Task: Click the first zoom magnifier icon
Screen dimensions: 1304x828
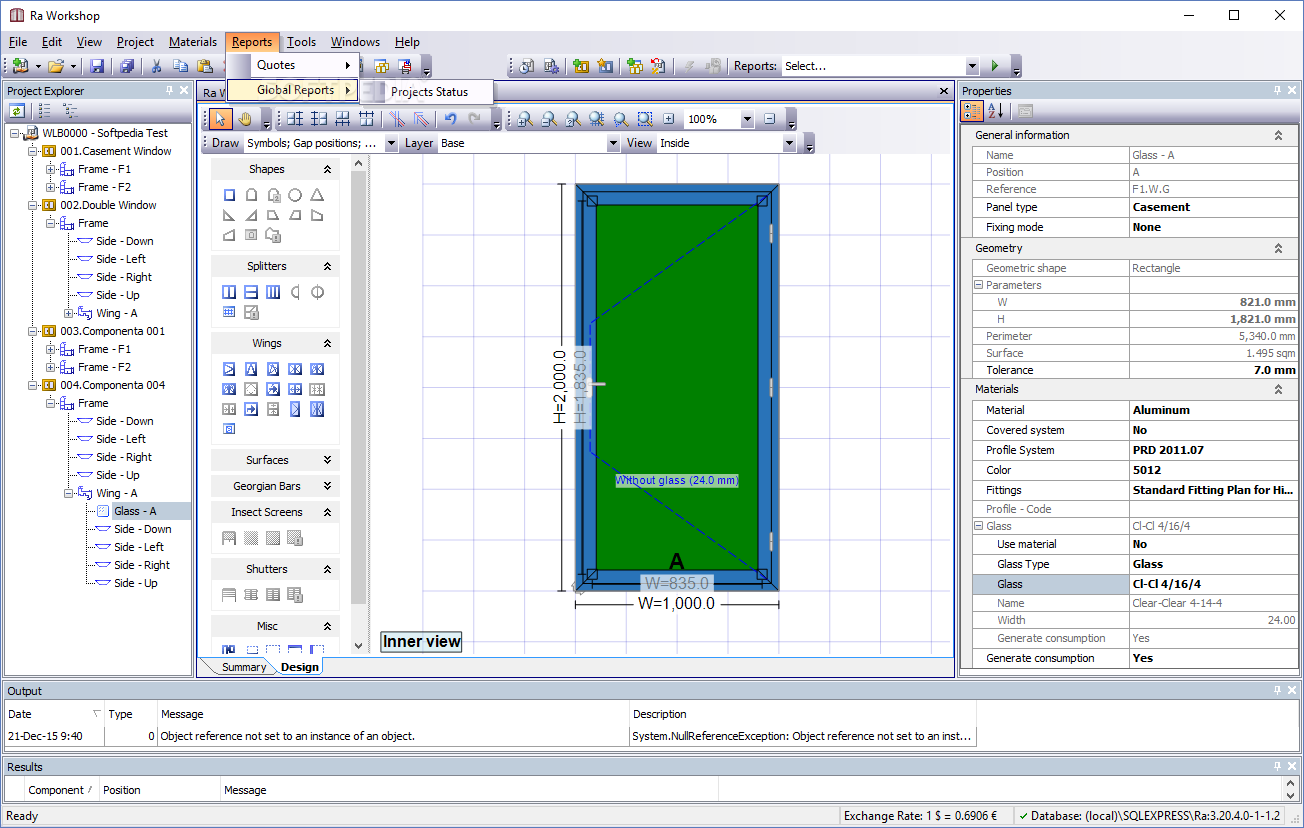Action: (524, 119)
